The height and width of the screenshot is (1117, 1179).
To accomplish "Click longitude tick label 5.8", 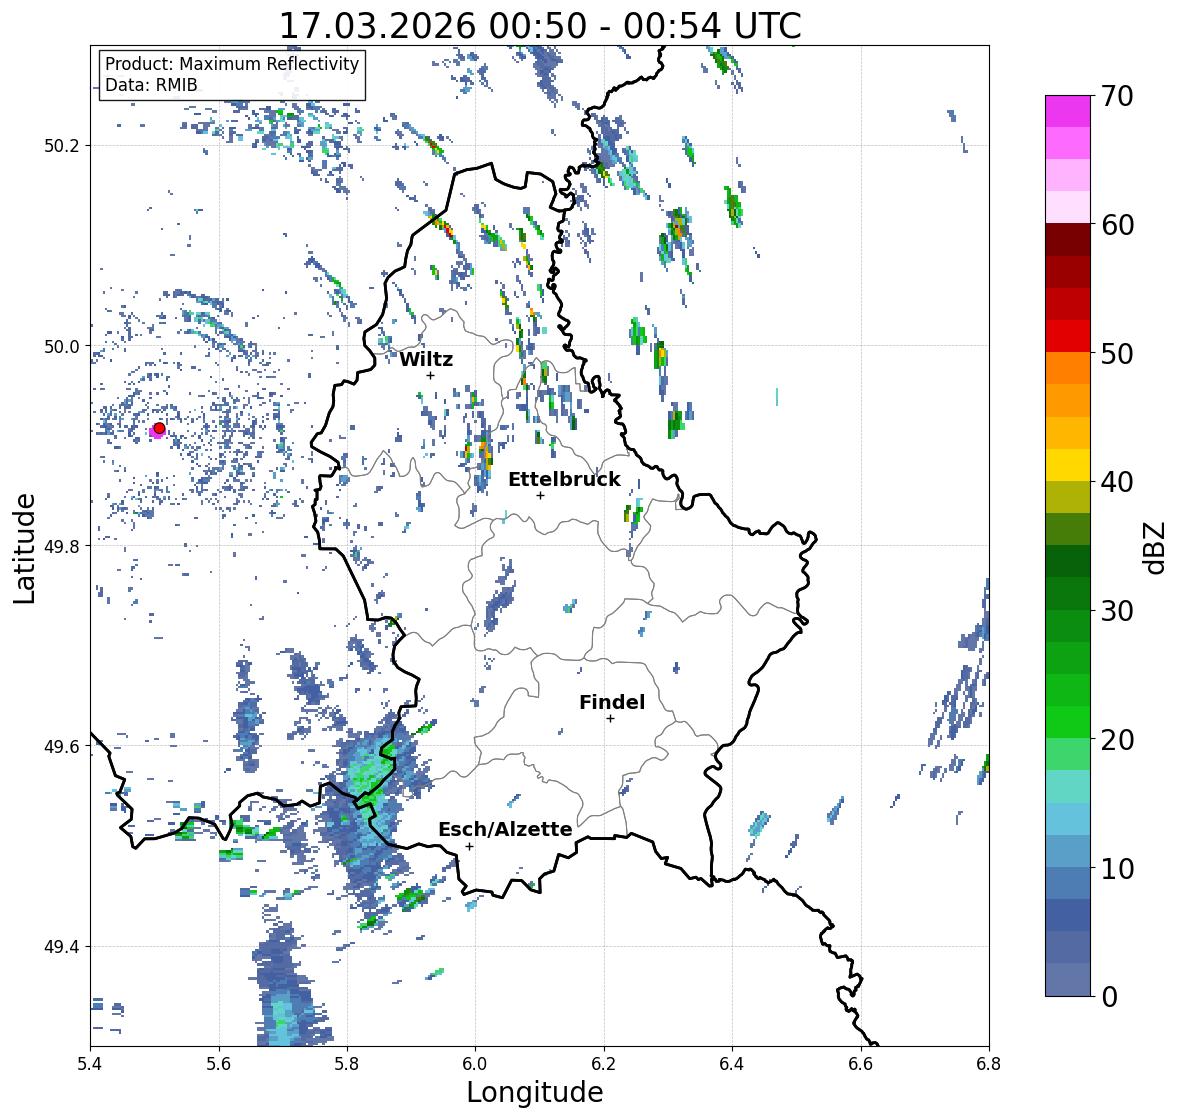I will (347, 1063).
